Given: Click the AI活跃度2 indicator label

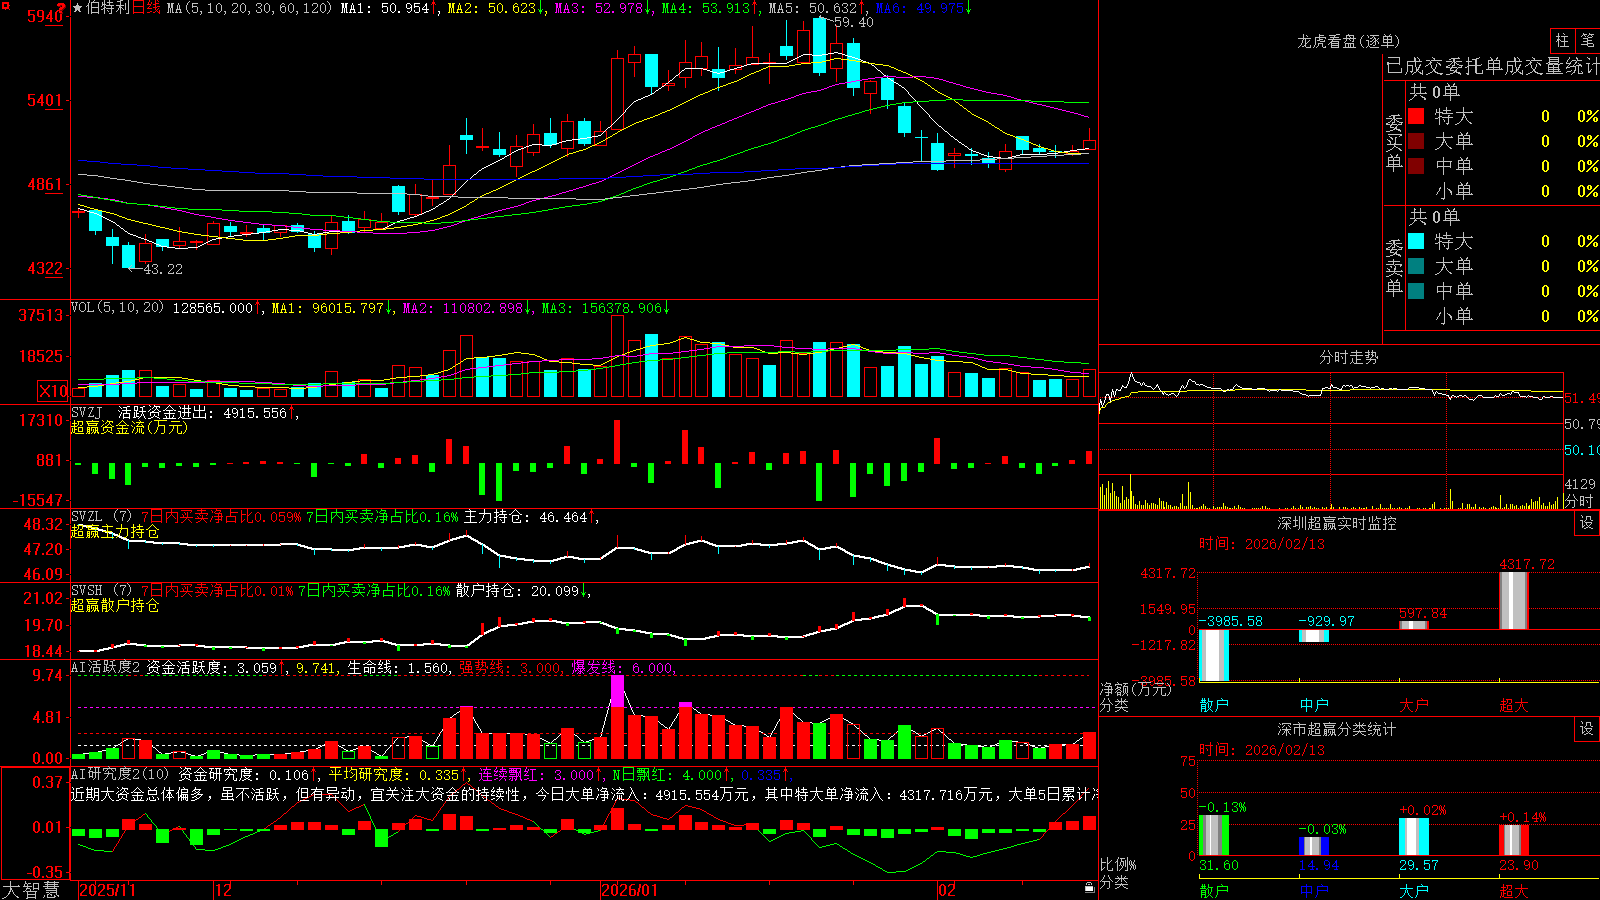Looking at the screenshot, I should [x=106, y=667].
